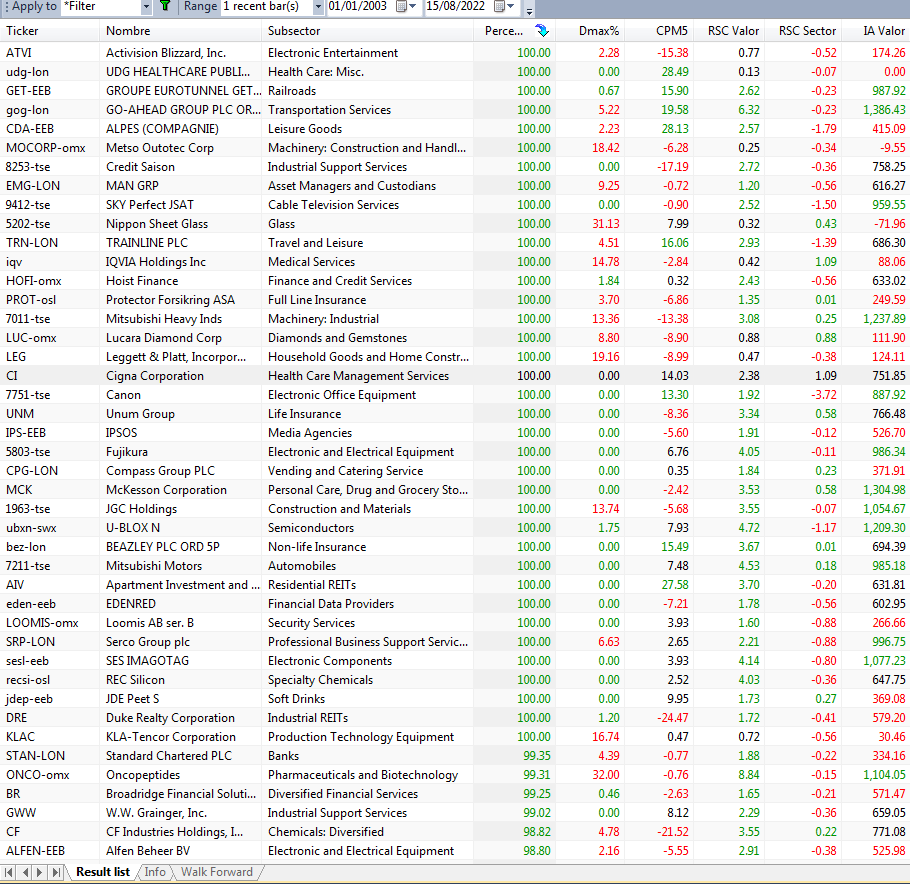Screen dimensions: 910x884
Task: Open the toolbar overflow options arrow
Action: [x=529, y=10]
